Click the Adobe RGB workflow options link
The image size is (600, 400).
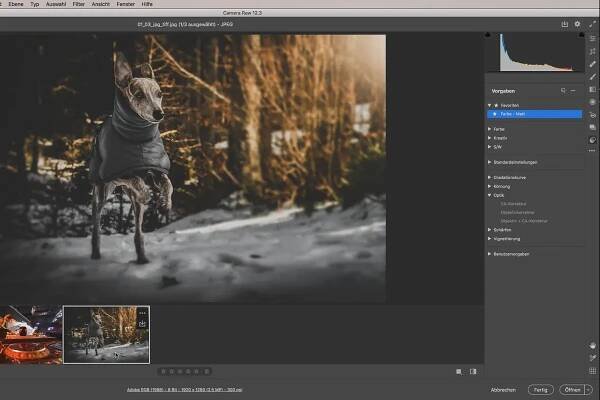[x=184, y=389]
